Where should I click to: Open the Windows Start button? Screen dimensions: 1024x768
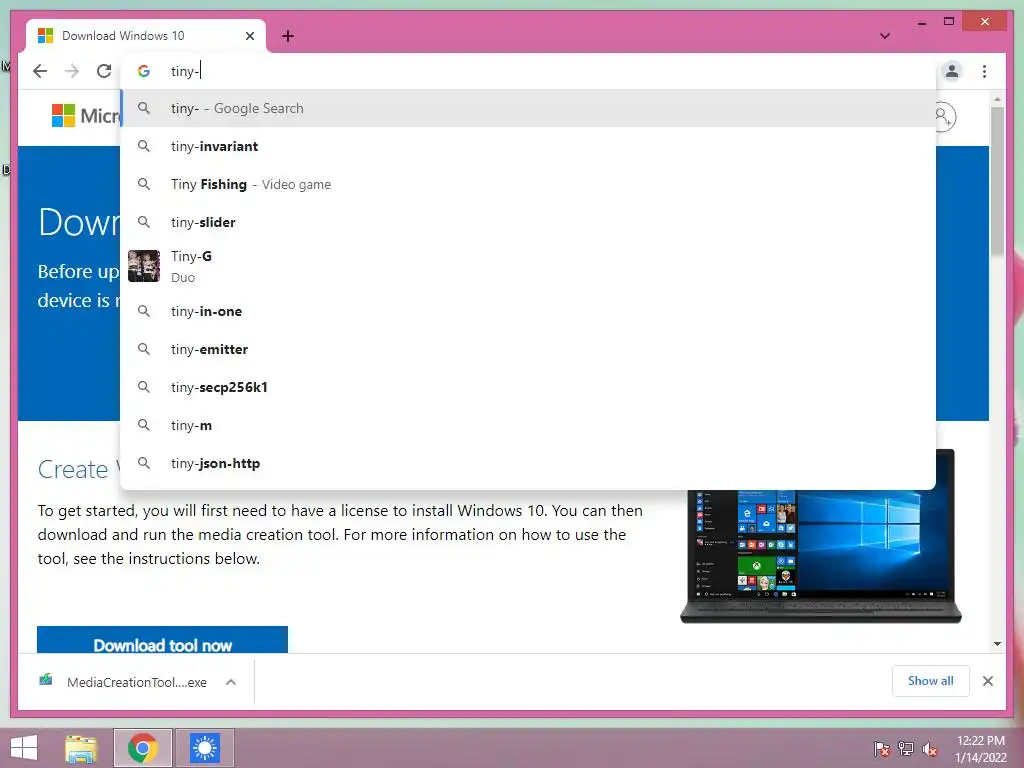[x=24, y=748]
